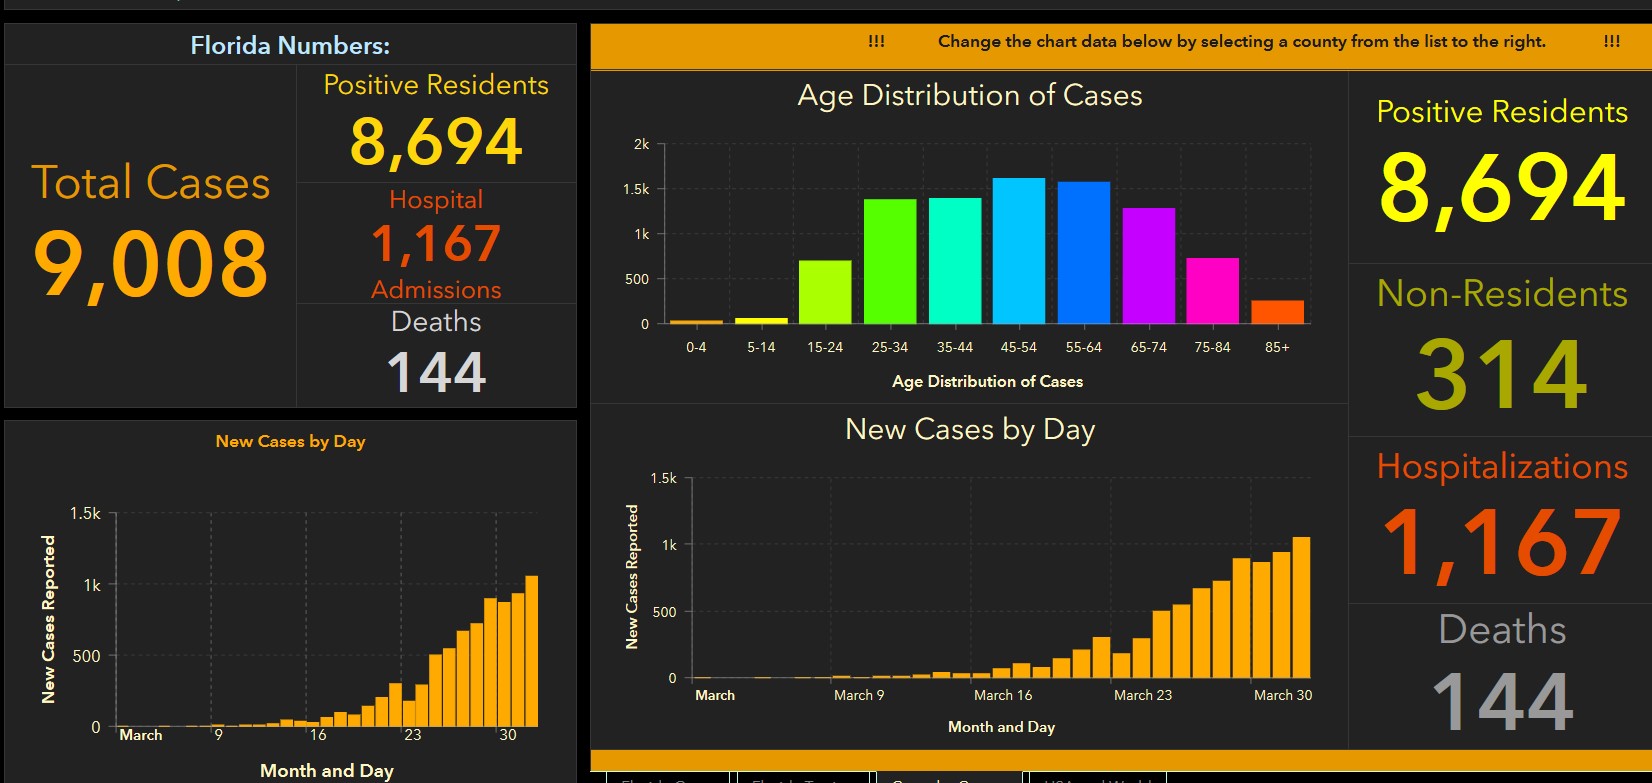Click the teal 35-44 age bar

(x=955, y=261)
